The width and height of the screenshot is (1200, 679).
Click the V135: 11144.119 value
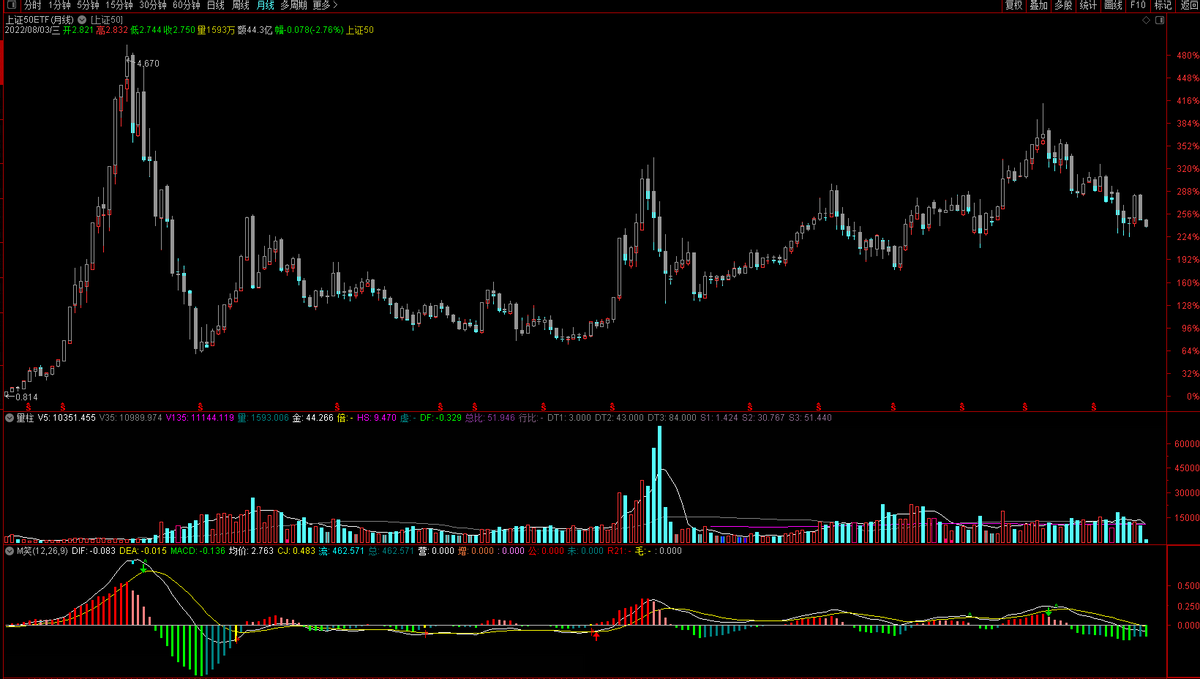tap(200, 417)
